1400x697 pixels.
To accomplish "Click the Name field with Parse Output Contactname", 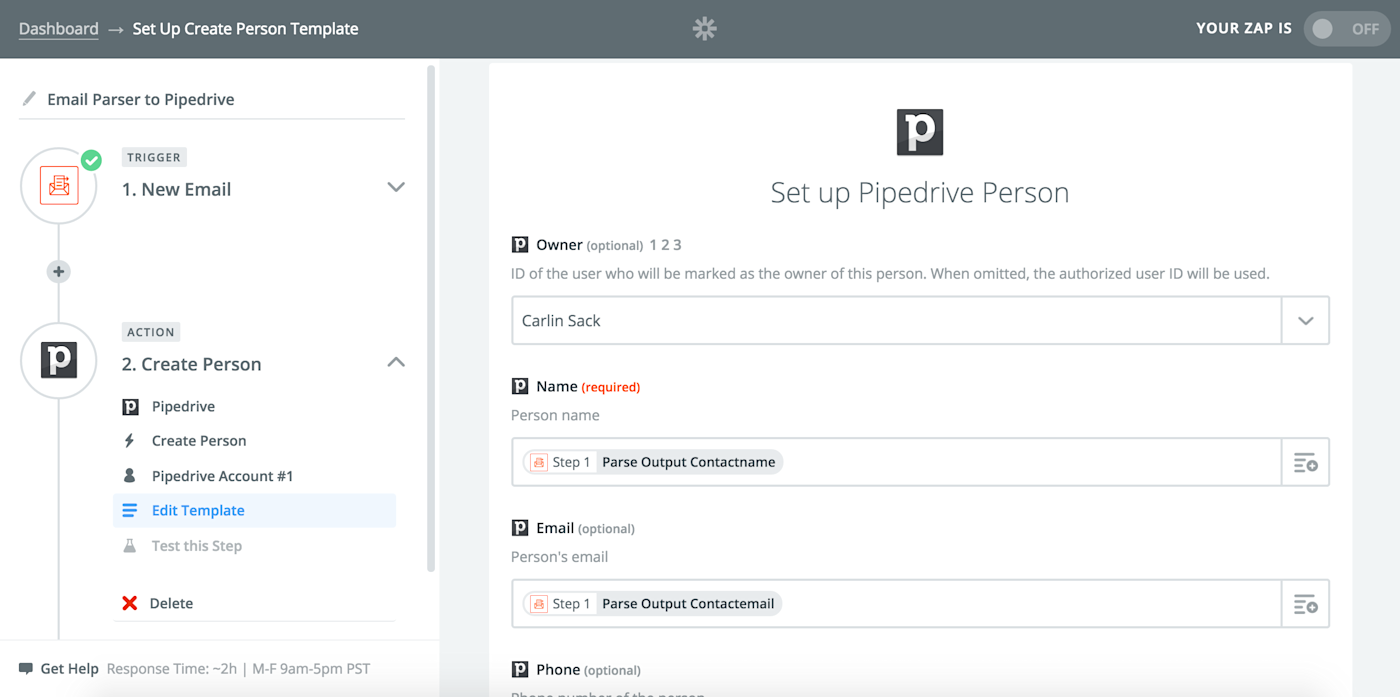I will point(896,462).
